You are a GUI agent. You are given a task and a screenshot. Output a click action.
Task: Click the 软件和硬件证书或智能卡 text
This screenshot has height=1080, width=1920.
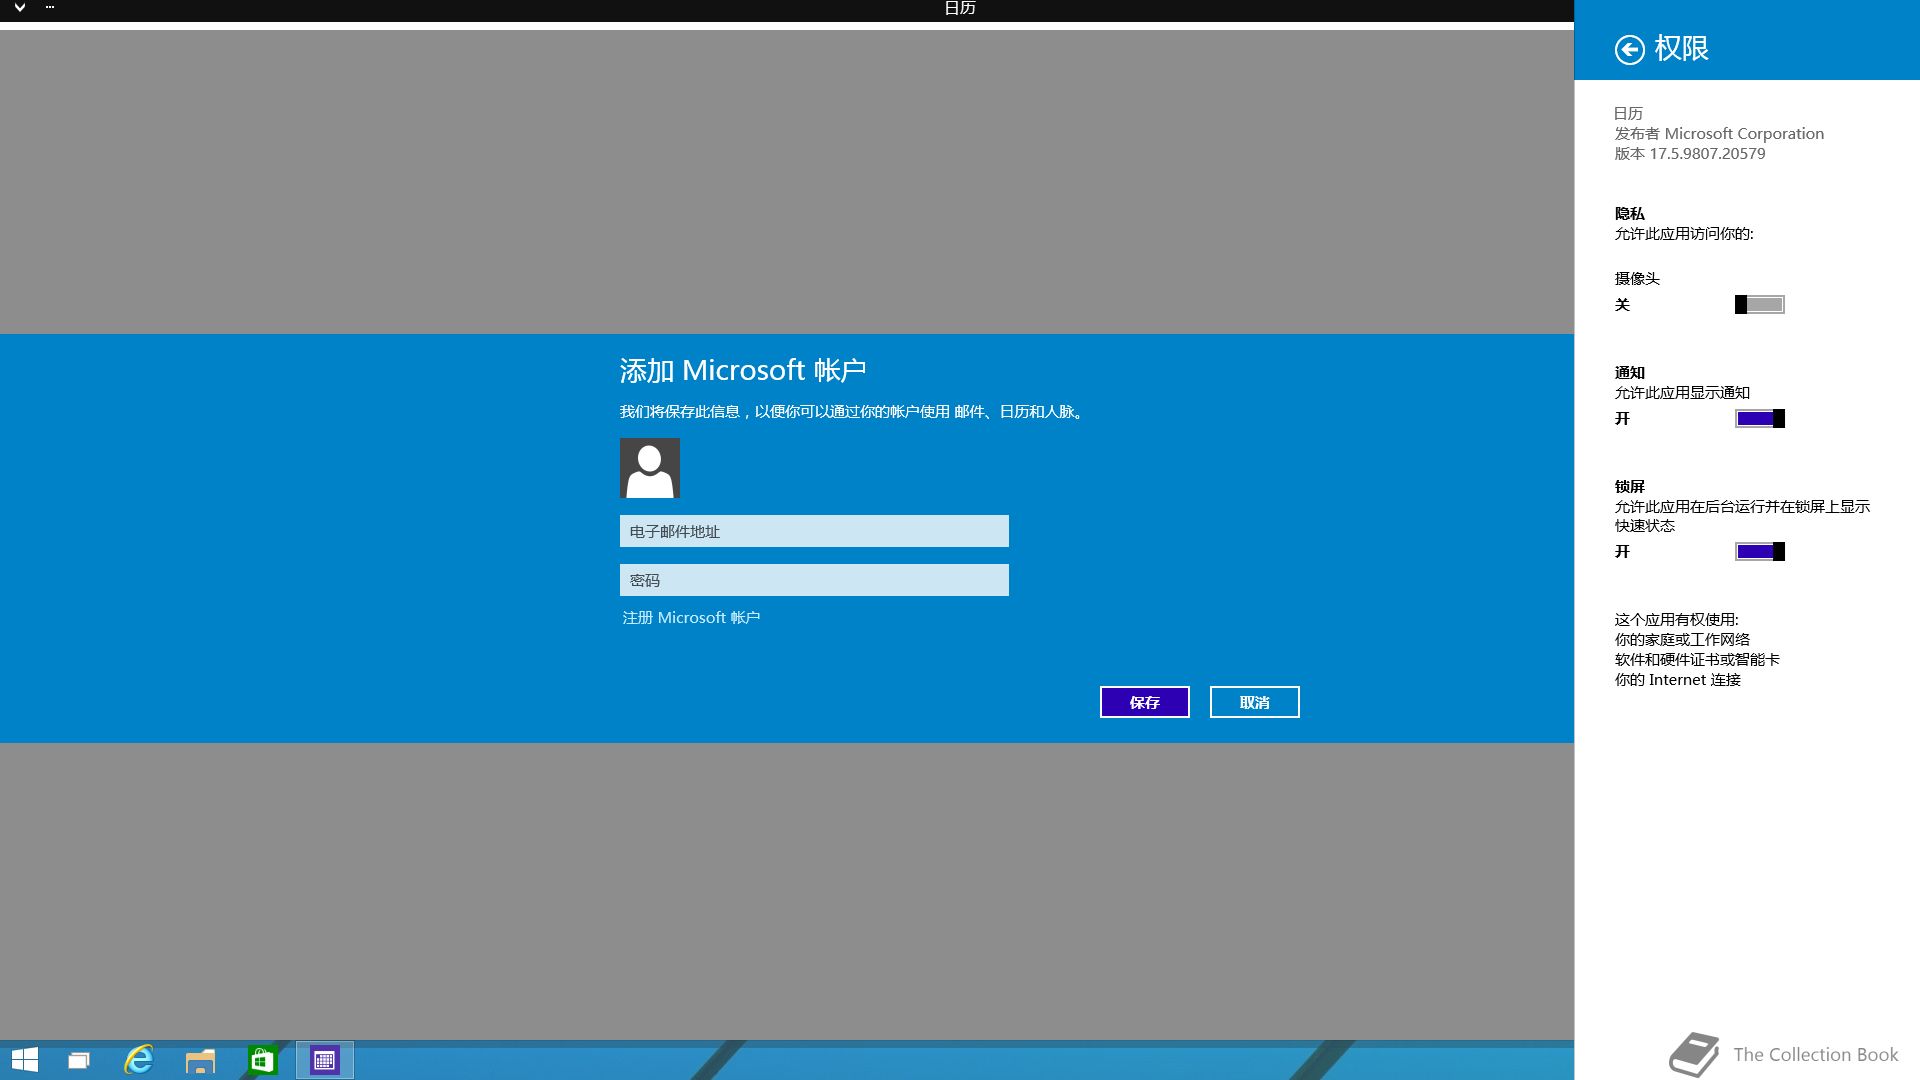click(1697, 660)
